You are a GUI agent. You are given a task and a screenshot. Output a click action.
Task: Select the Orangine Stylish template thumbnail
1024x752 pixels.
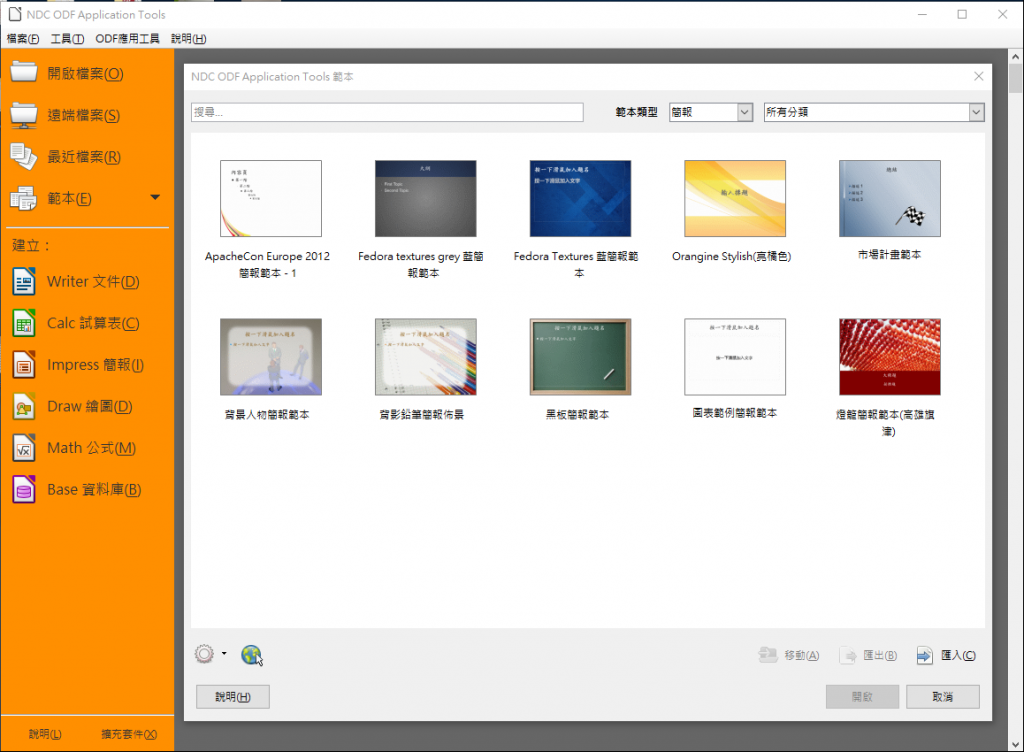pyautogui.click(x=734, y=198)
